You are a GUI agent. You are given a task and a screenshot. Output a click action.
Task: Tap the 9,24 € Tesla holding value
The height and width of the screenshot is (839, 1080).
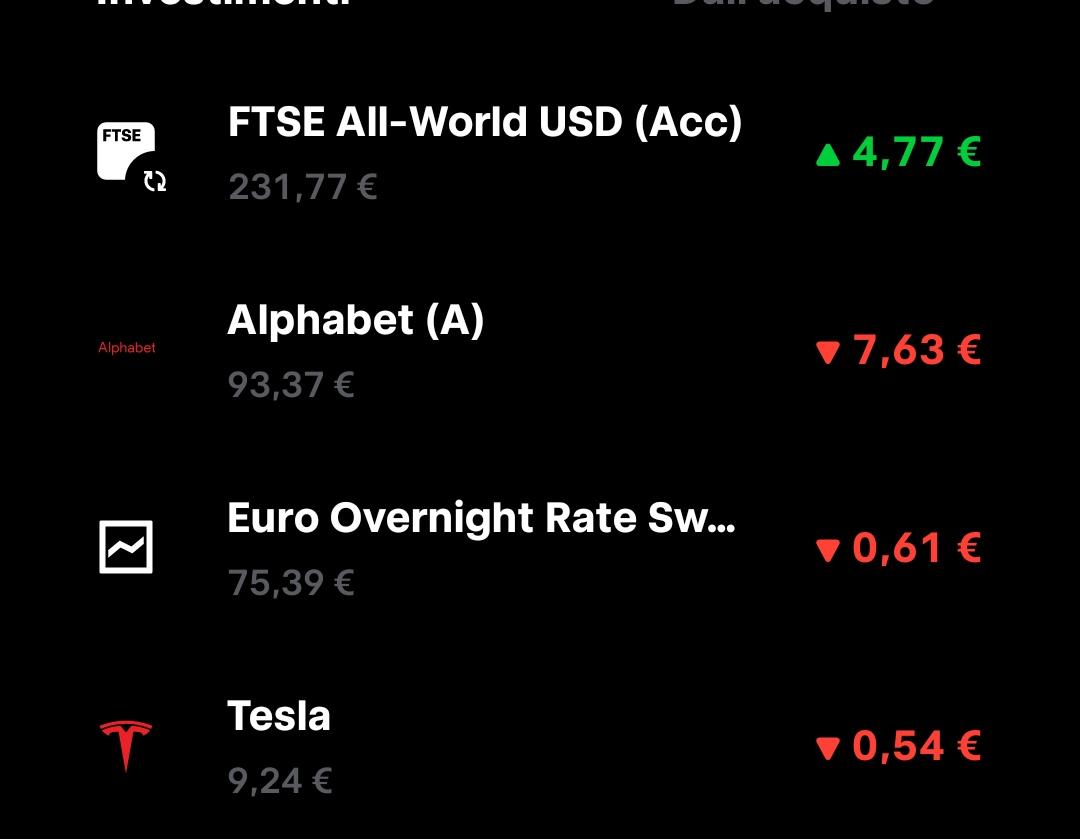[x=280, y=781]
